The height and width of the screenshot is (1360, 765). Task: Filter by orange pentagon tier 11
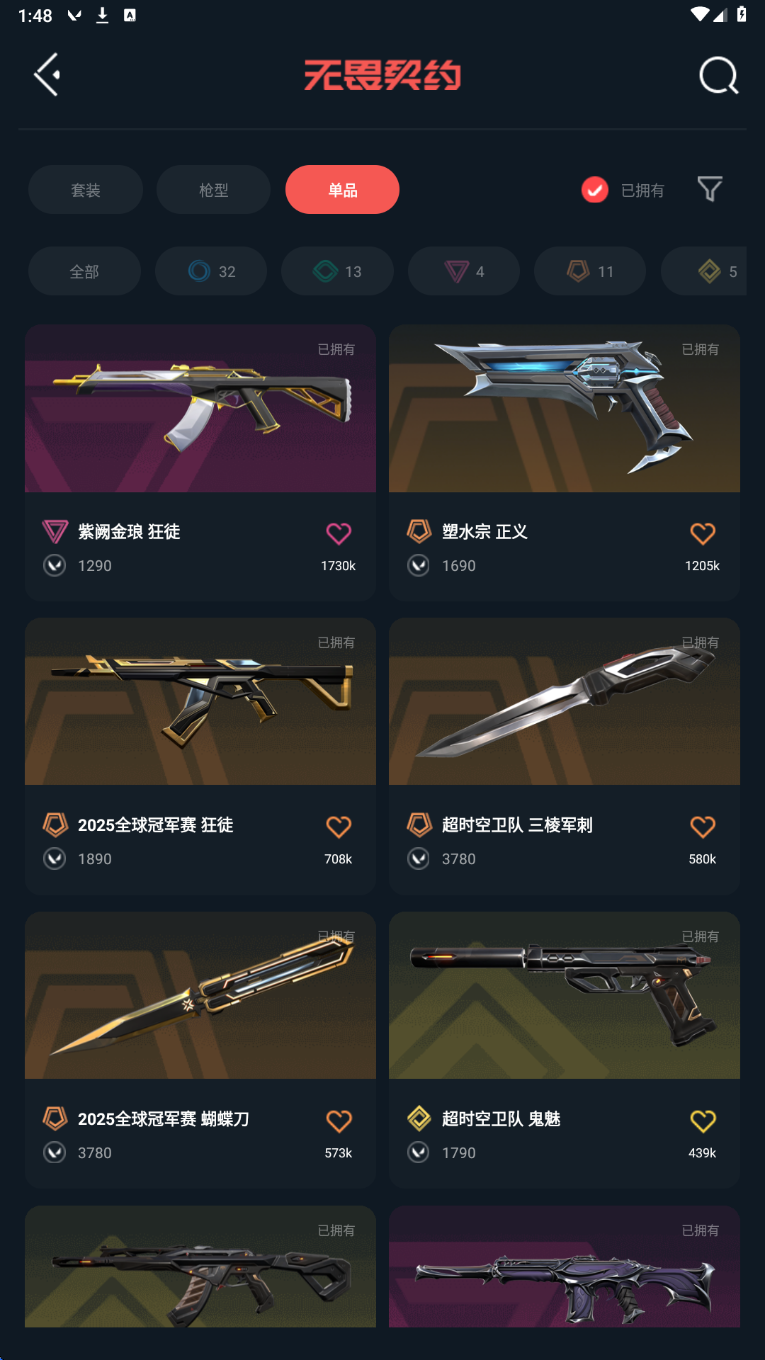(590, 271)
